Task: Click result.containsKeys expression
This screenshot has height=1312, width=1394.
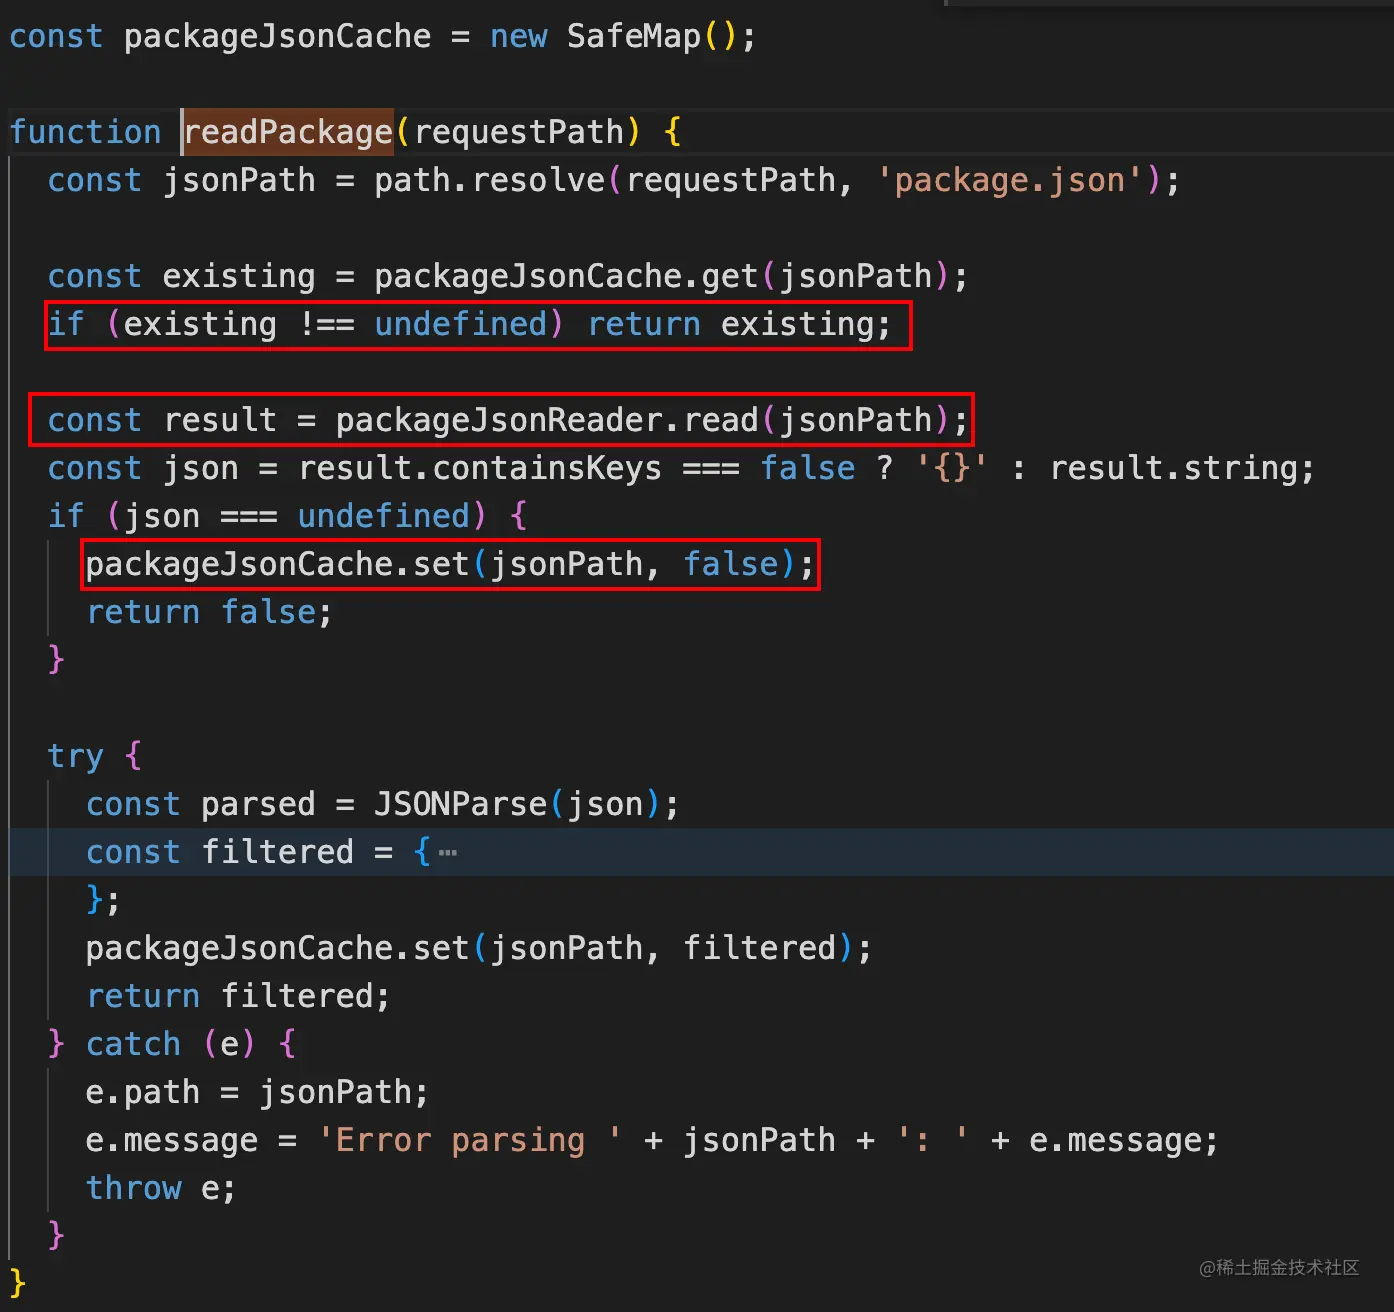Action: point(480,469)
